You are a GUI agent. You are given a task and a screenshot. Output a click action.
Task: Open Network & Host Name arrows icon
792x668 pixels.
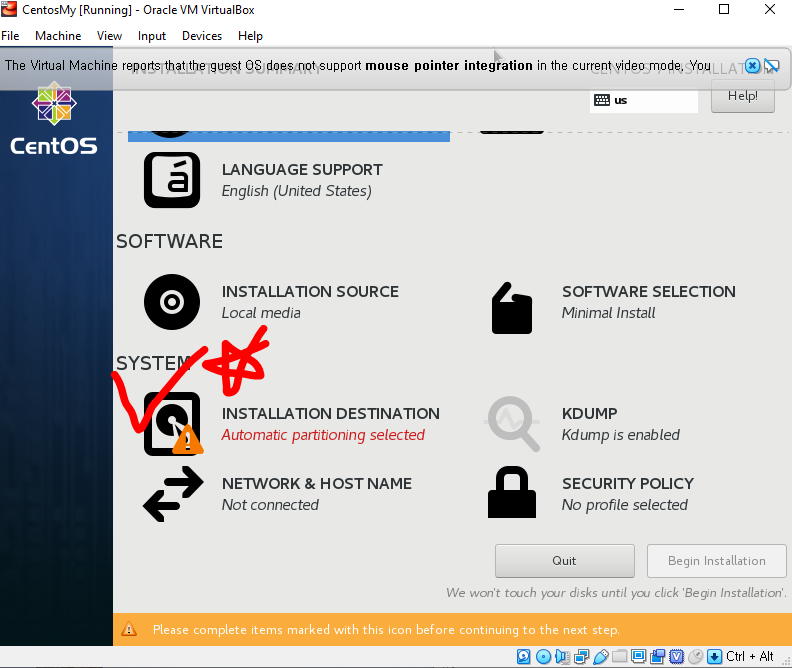tap(173, 494)
